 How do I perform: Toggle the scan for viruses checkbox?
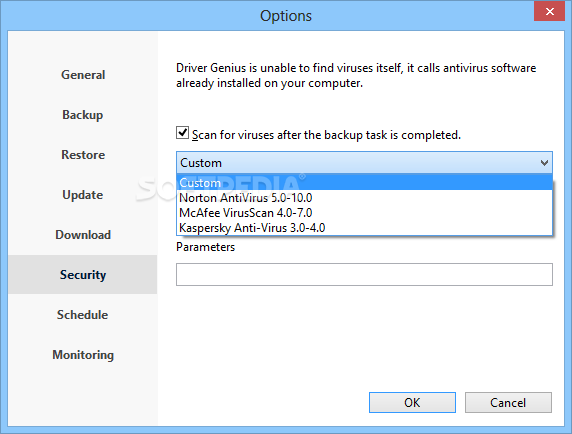pos(182,133)
